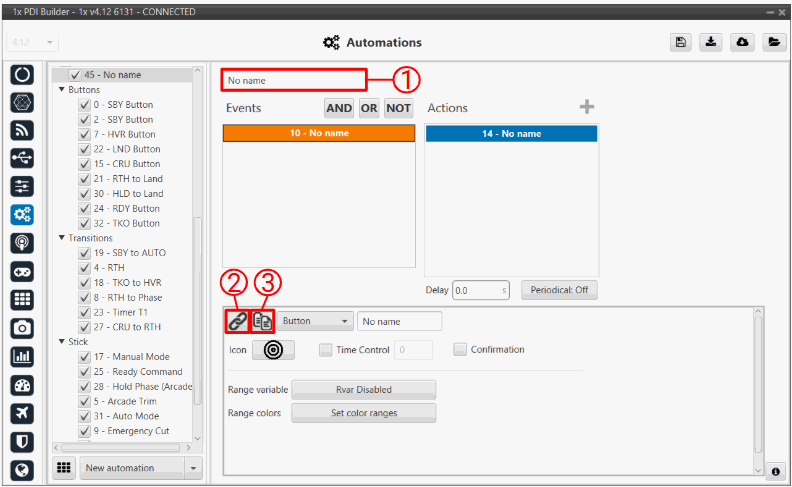792x487 pixels.
Task: Open the gamepad icon in the sidebar
Action: tap(22, 271)
